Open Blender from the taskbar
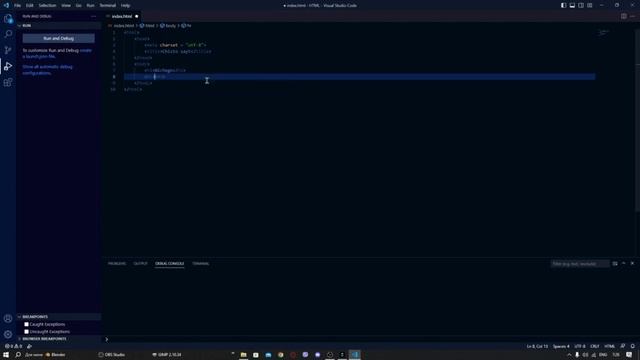The width and height of the screenshot is (640, 360). [56, 355]
